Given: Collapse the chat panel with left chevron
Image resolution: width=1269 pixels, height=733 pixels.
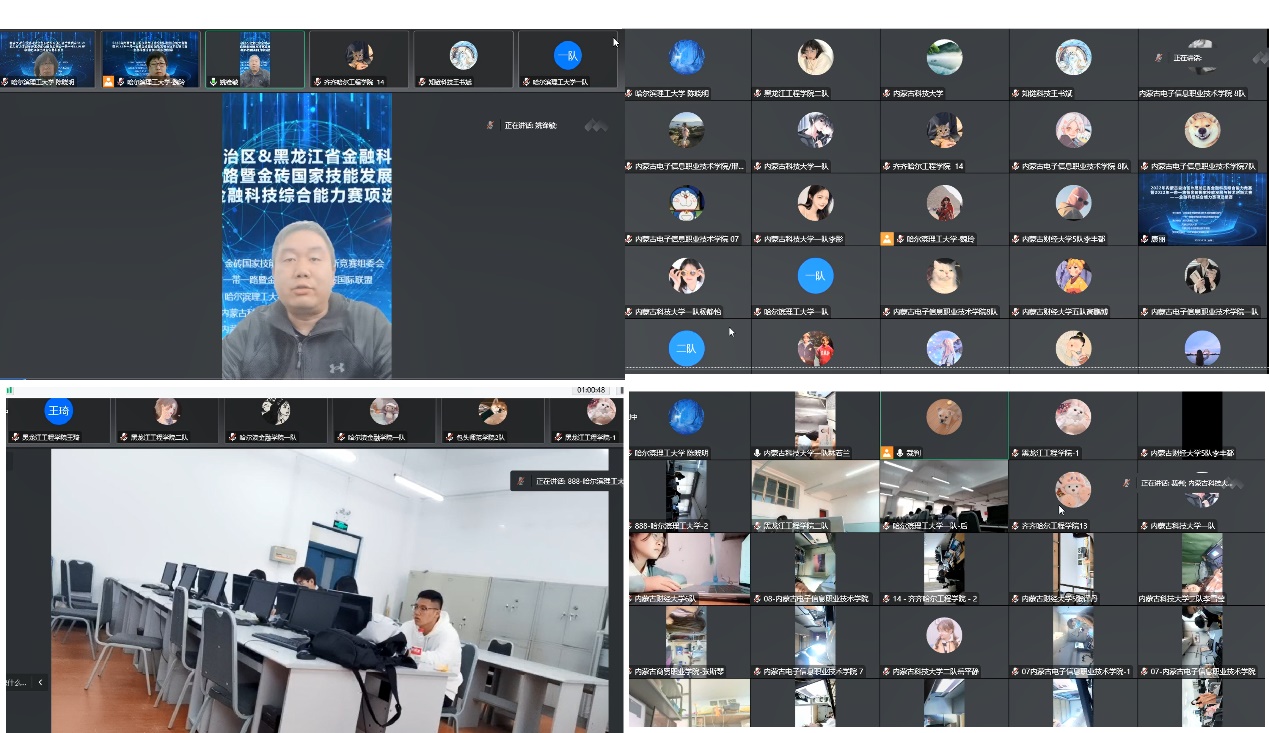Looking at the screenshot, I should click(40, 682).
